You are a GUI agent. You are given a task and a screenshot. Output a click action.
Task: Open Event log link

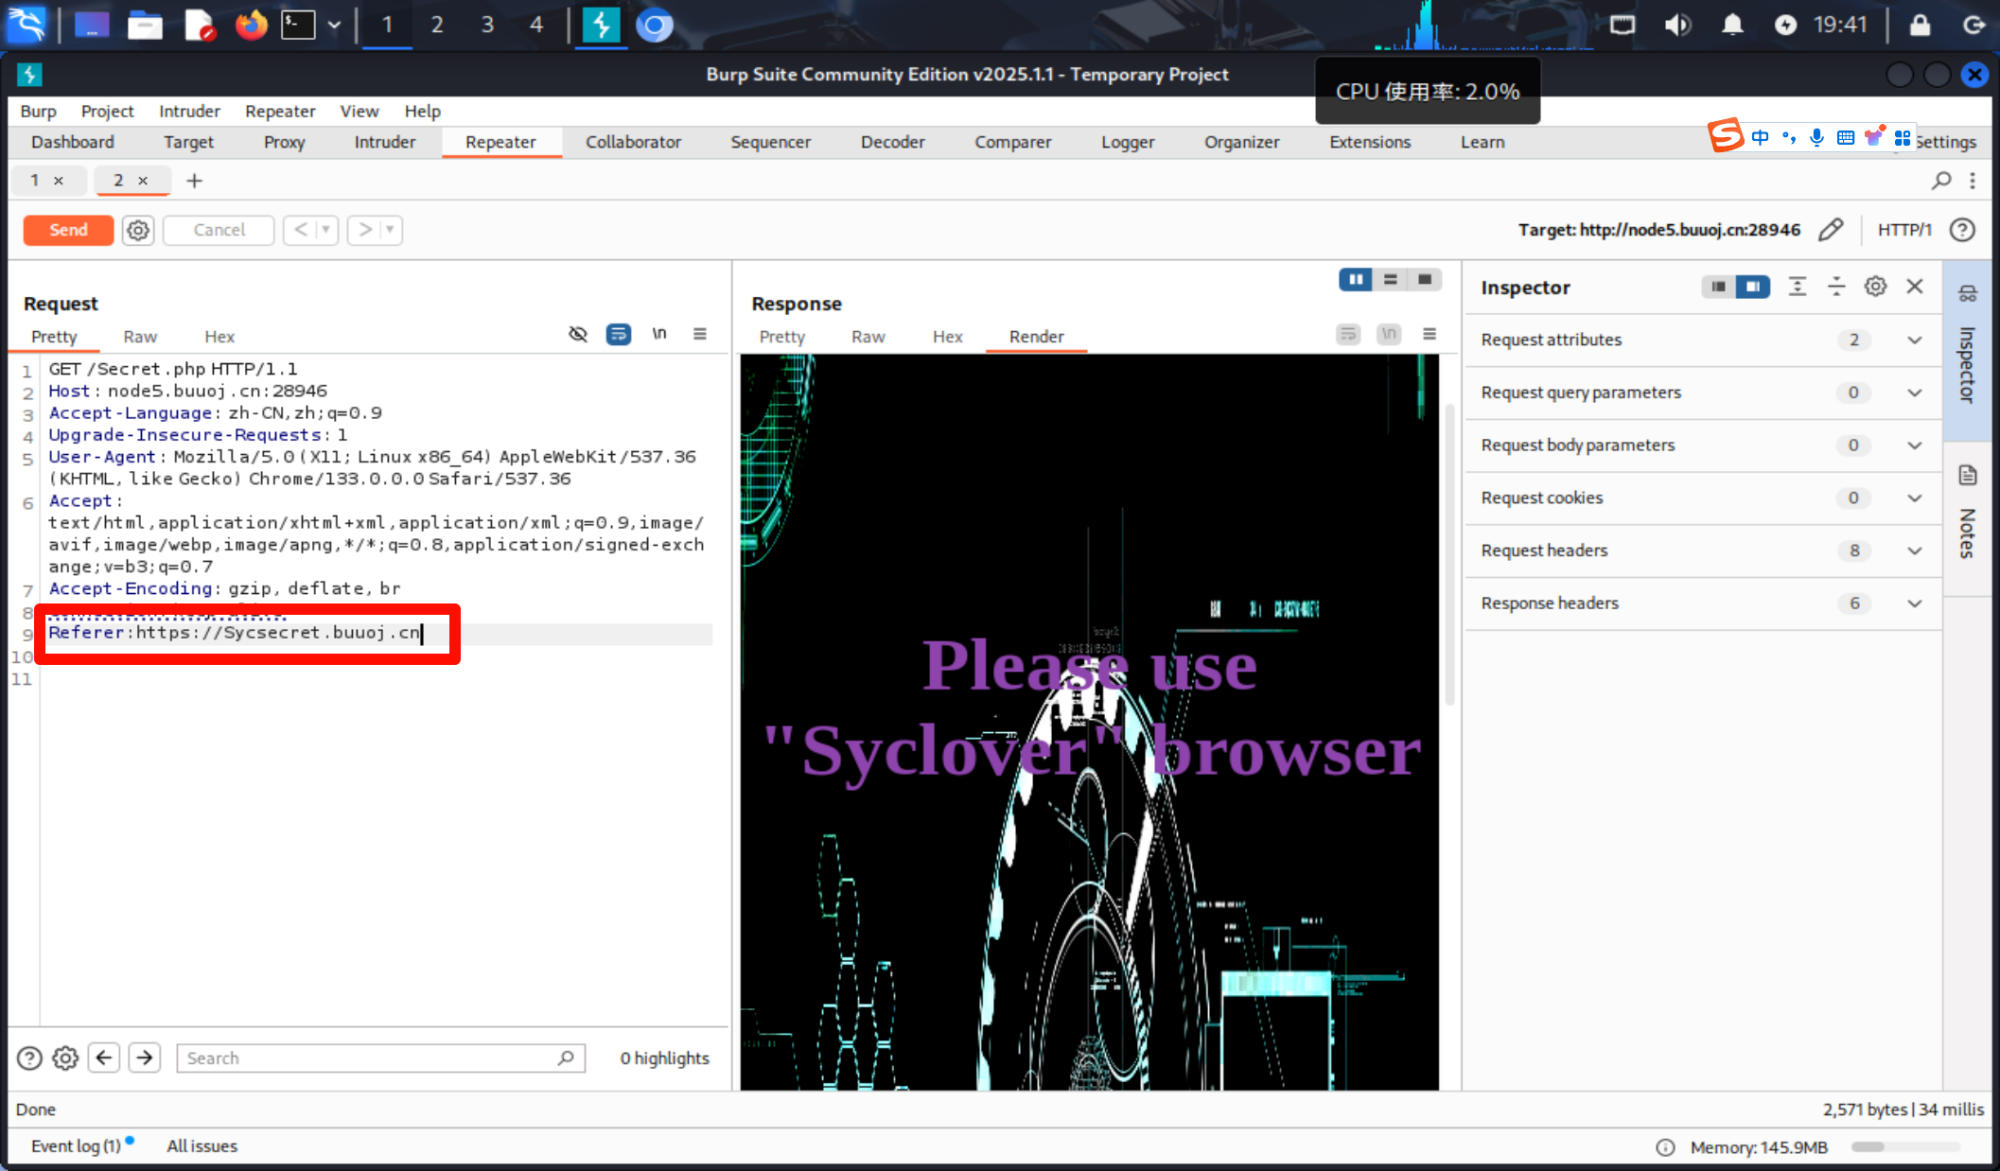[75, 1146]
